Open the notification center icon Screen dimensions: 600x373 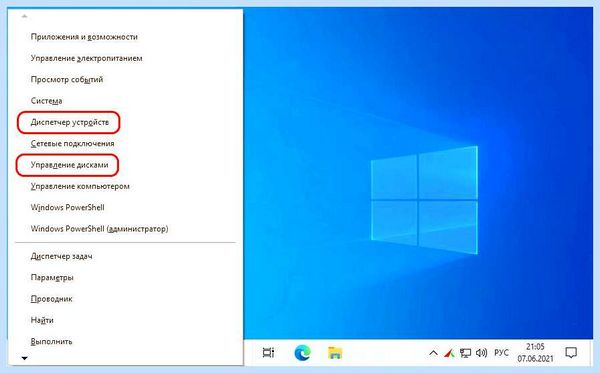click(571, 353)
